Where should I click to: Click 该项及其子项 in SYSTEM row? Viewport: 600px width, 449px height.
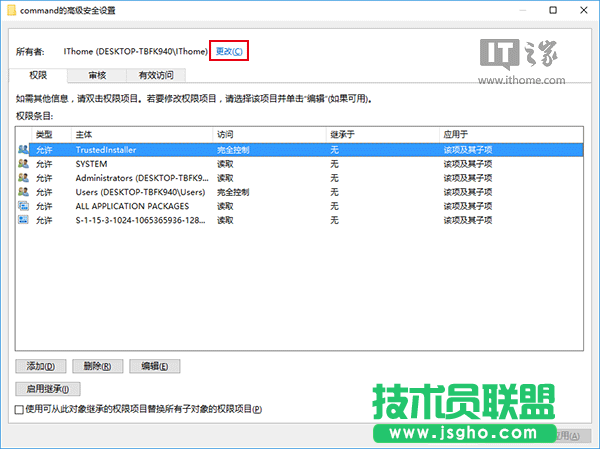[x=468, y=164]
